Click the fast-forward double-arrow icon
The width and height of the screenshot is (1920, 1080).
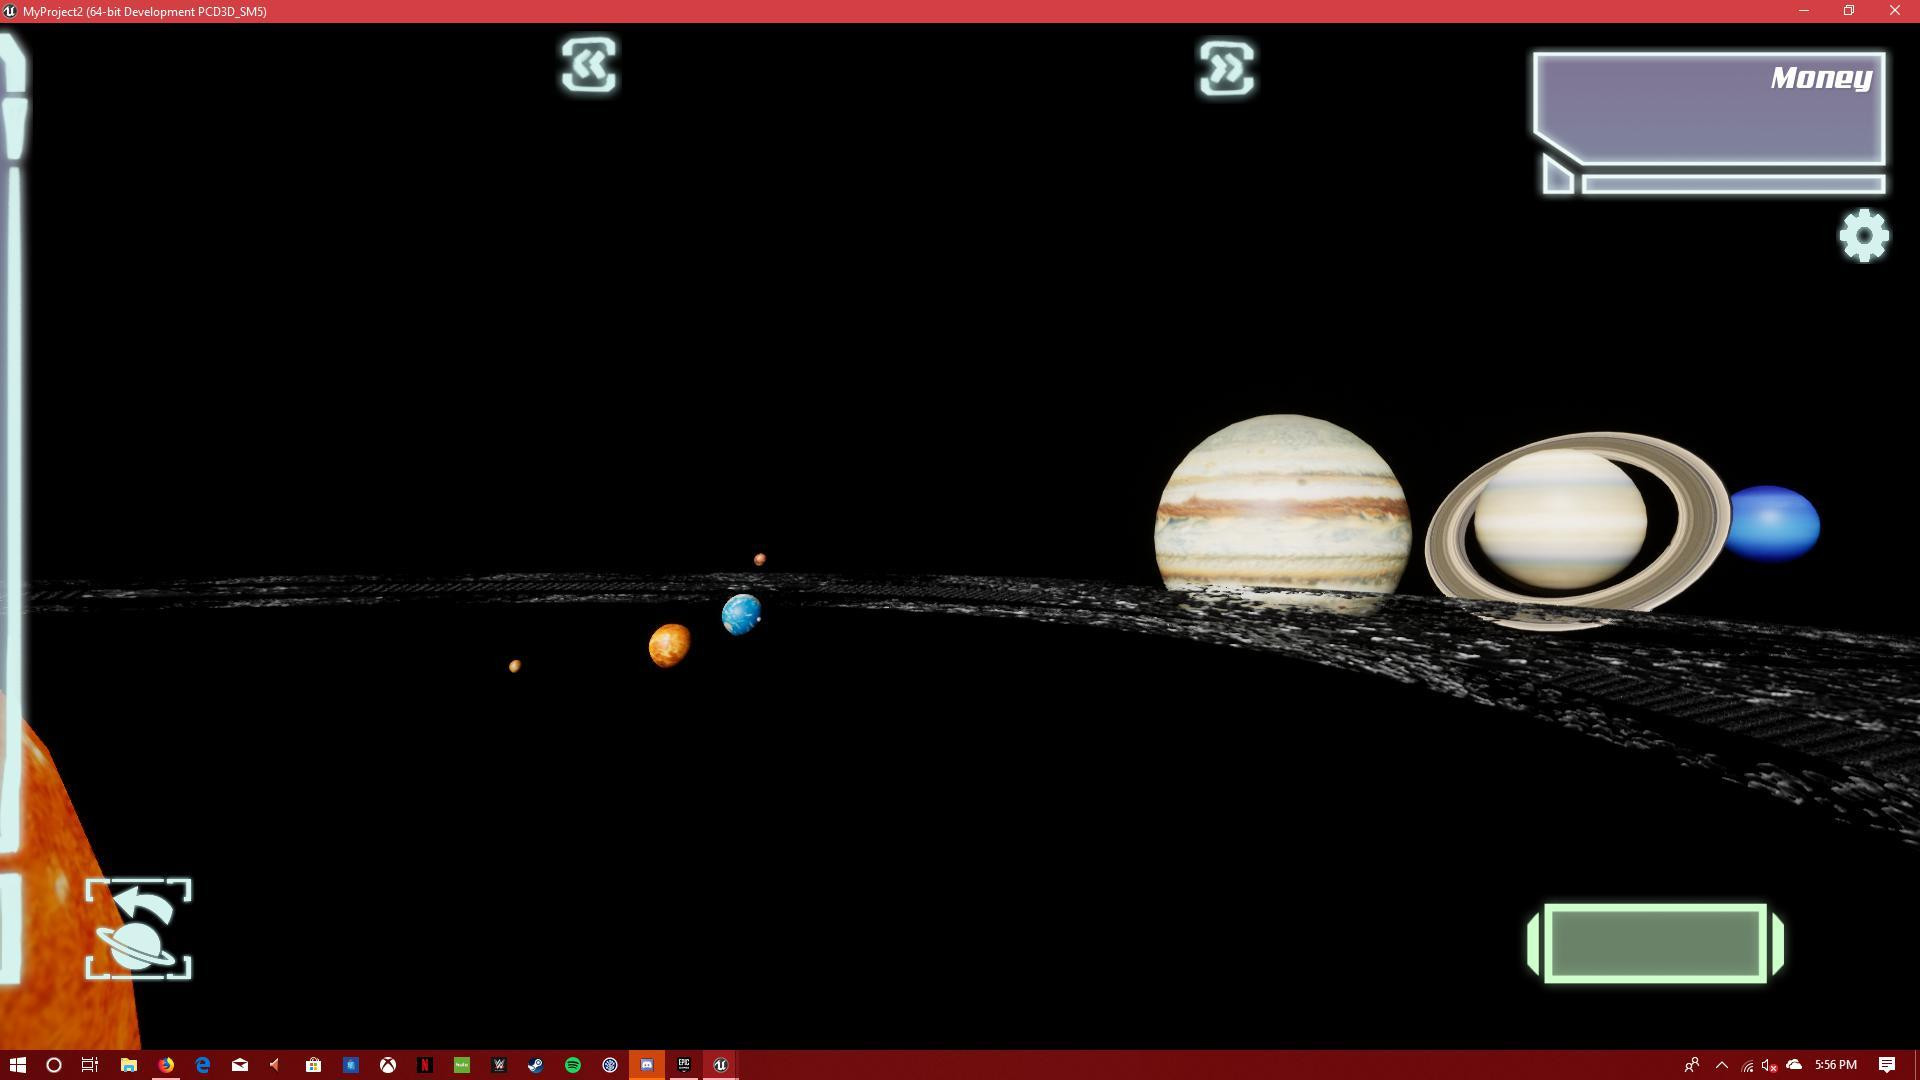(x=1226, y=68)
